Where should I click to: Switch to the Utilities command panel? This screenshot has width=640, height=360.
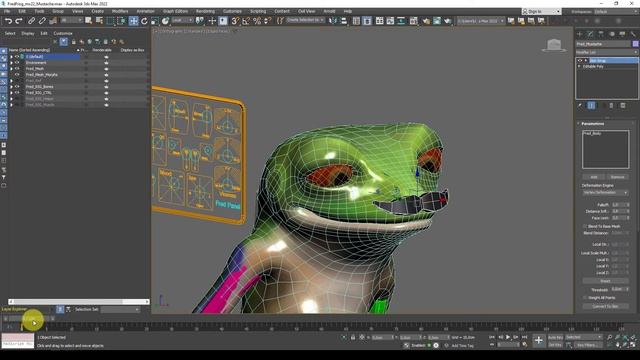click(633, 34)
